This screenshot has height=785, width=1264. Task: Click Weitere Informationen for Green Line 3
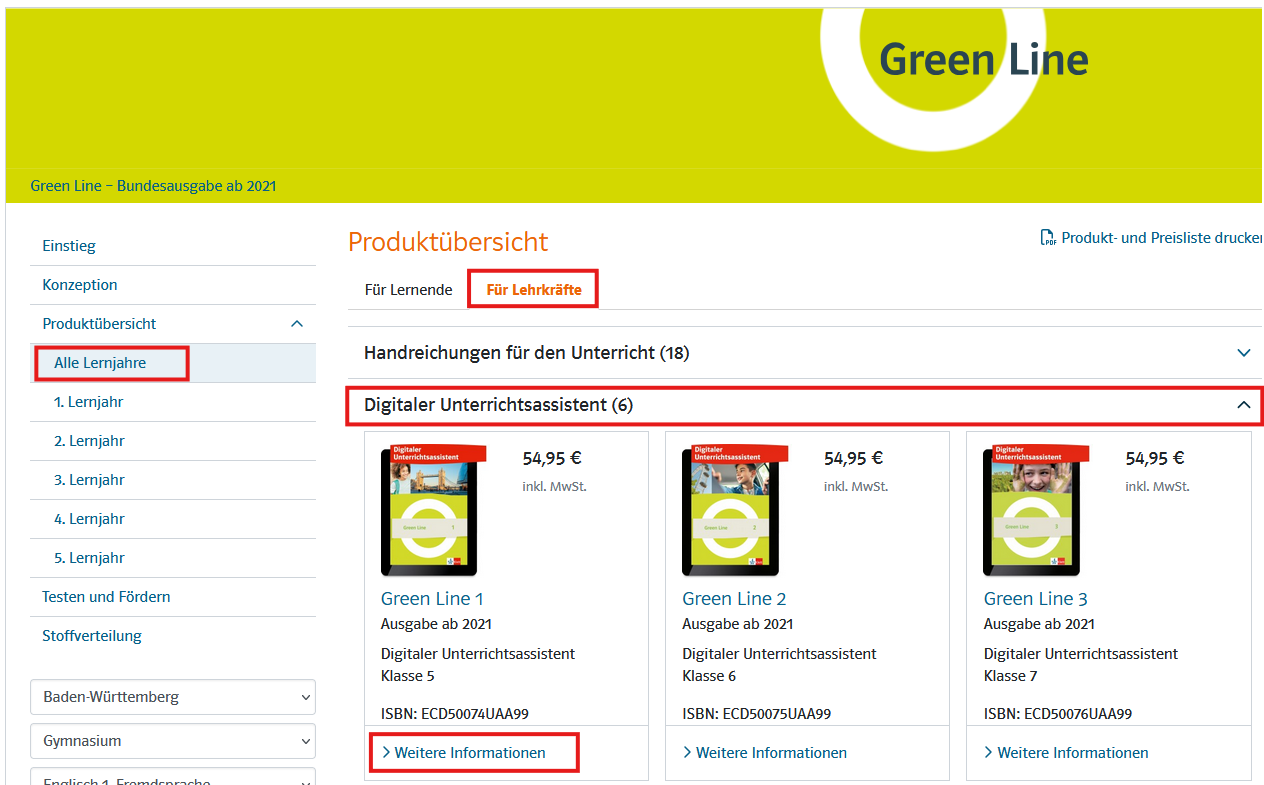[x=1067, y=753]
